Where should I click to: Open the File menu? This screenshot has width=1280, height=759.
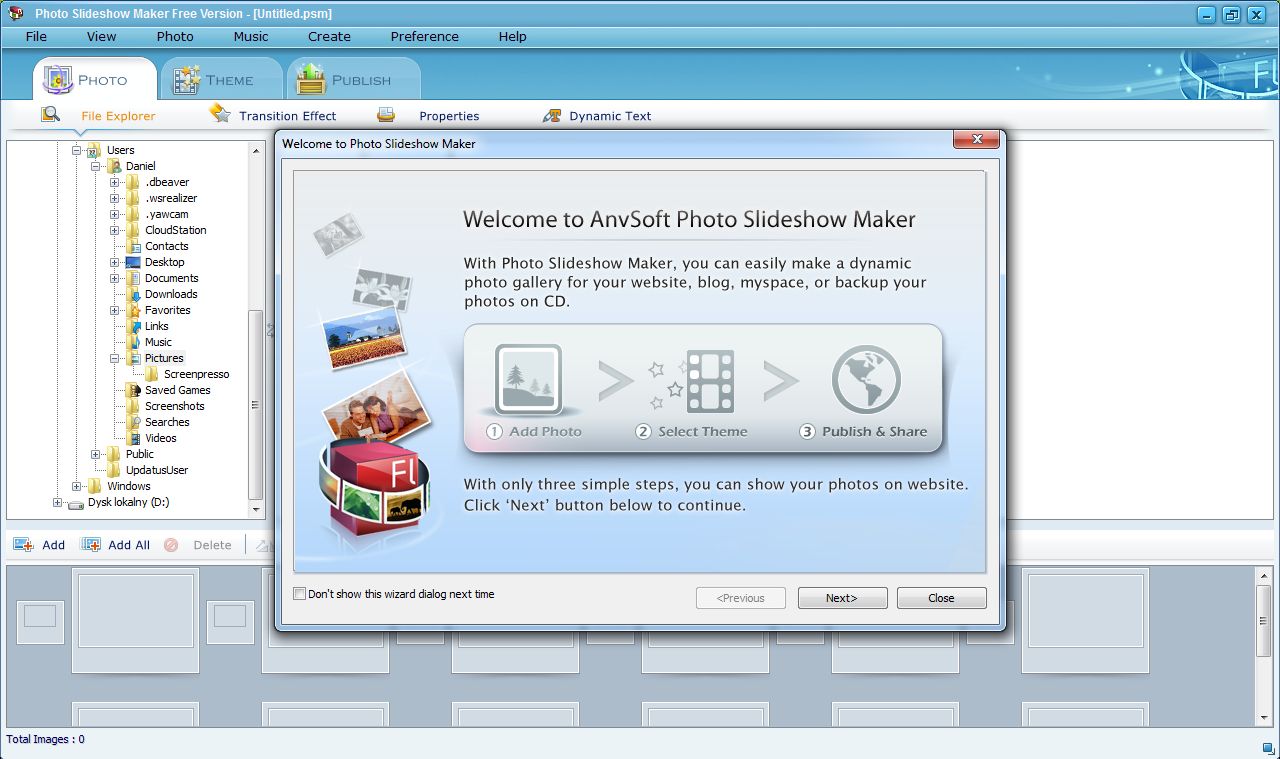click(x=36, y=36)
